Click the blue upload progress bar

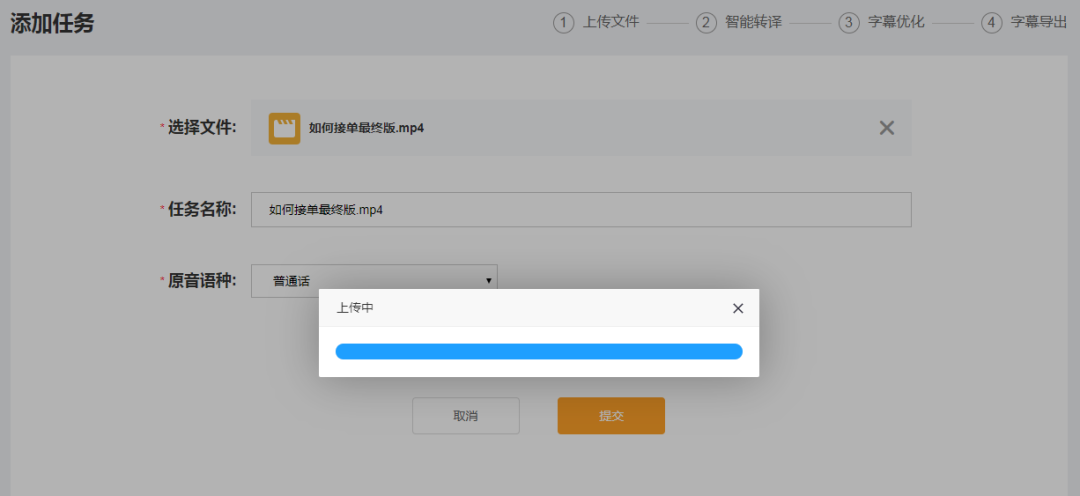tap(538, 351)
